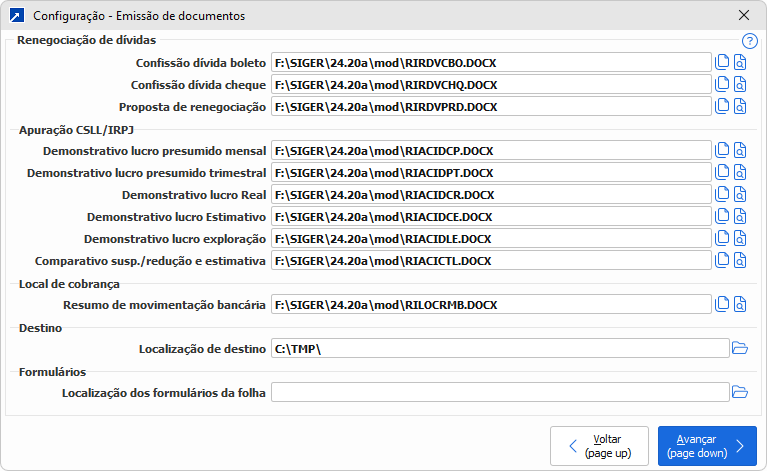This screenshot has width=767, height=471.
Task: Click copy icon for Proposta de renegociação
Action: click(x=722, y=107)
